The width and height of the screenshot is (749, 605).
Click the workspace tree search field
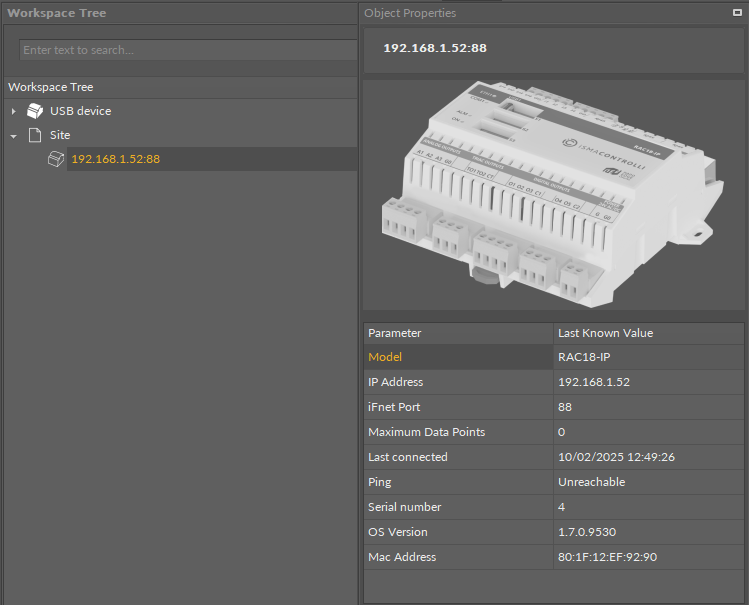click(x=187, y=50)
